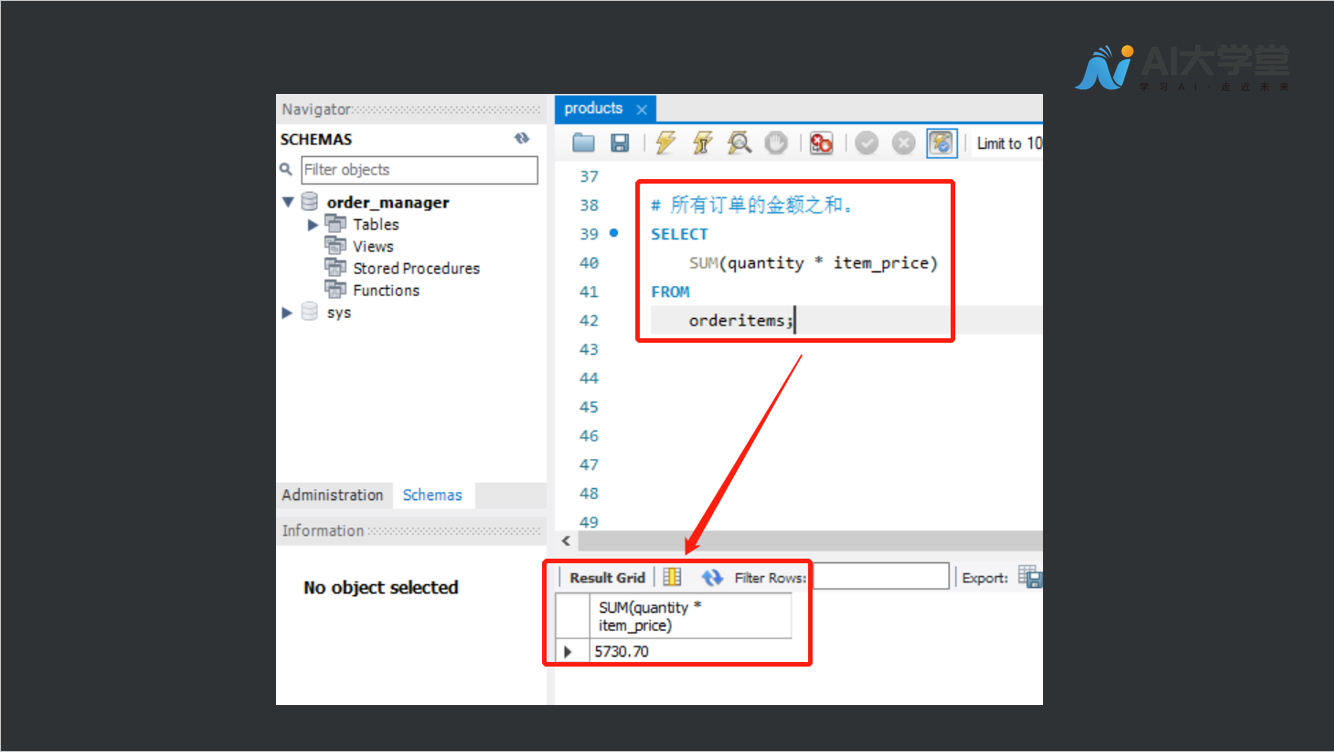Click the Views folder icon

[x=335, y=246]
